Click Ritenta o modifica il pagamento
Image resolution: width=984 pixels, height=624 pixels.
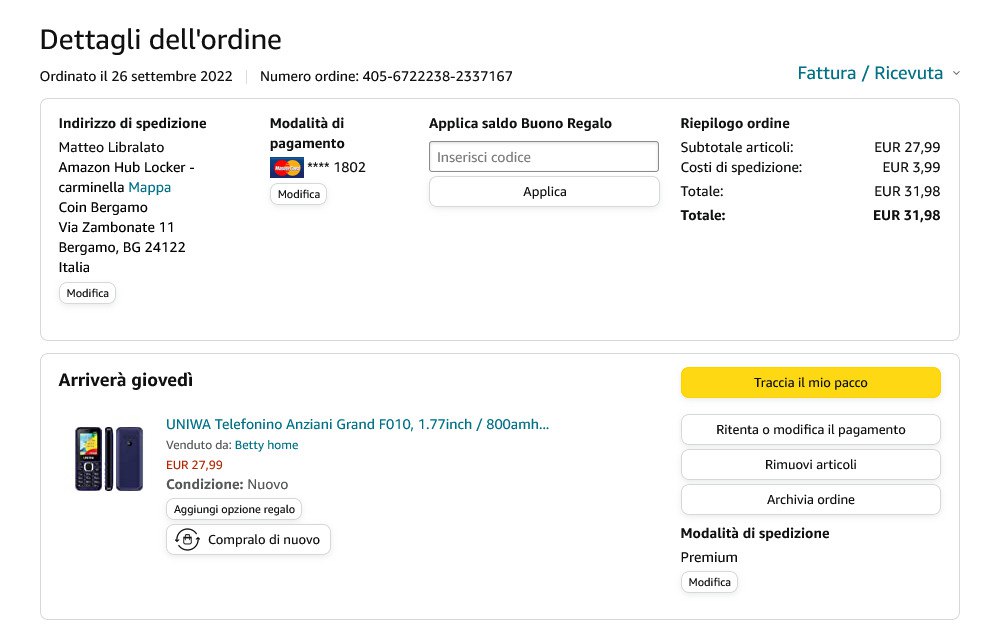click(810, 429)
